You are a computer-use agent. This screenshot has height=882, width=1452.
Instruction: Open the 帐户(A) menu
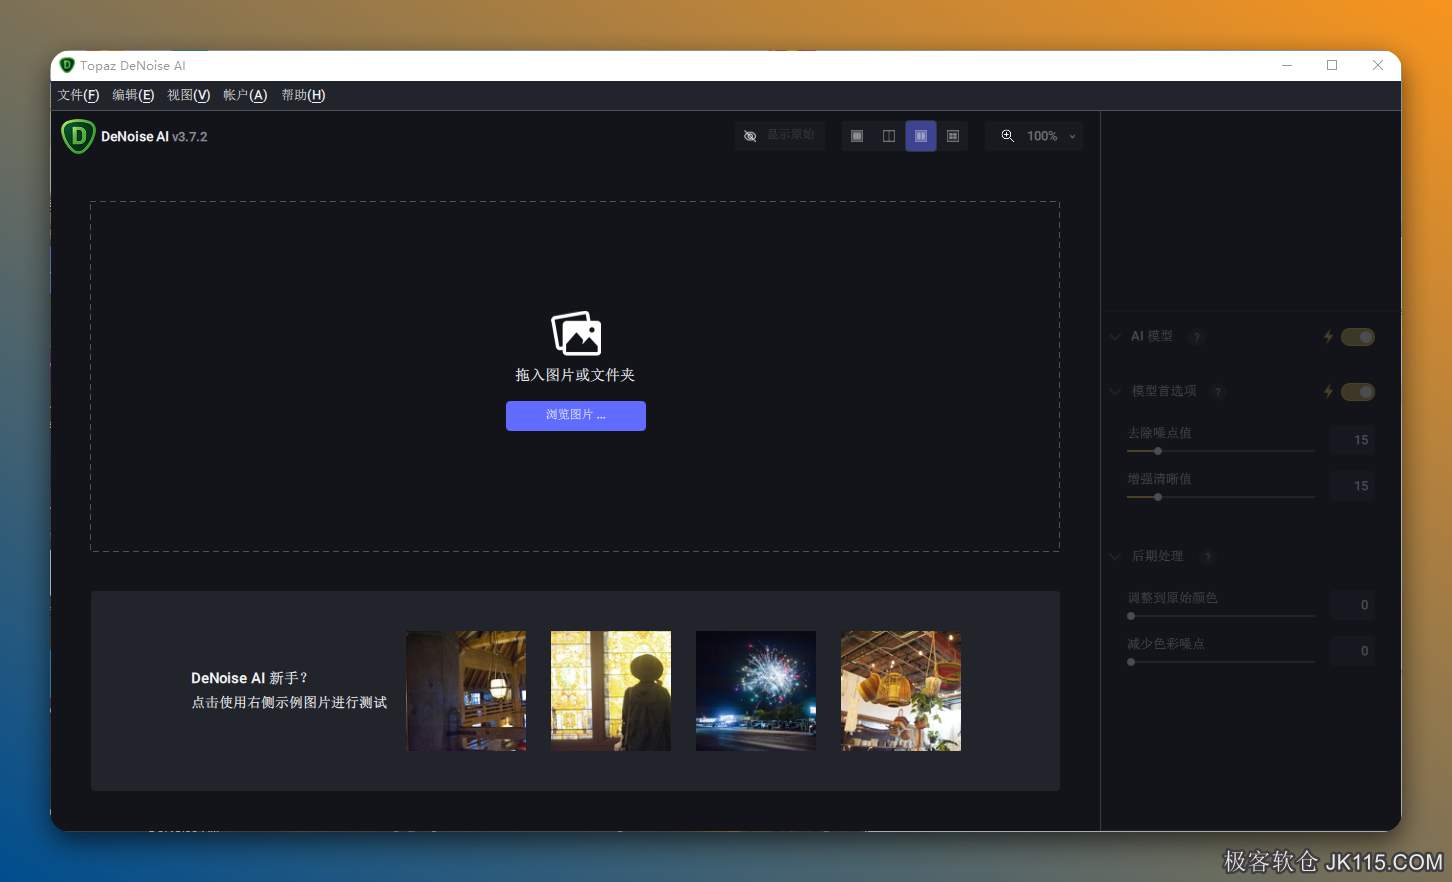(245, 95)
